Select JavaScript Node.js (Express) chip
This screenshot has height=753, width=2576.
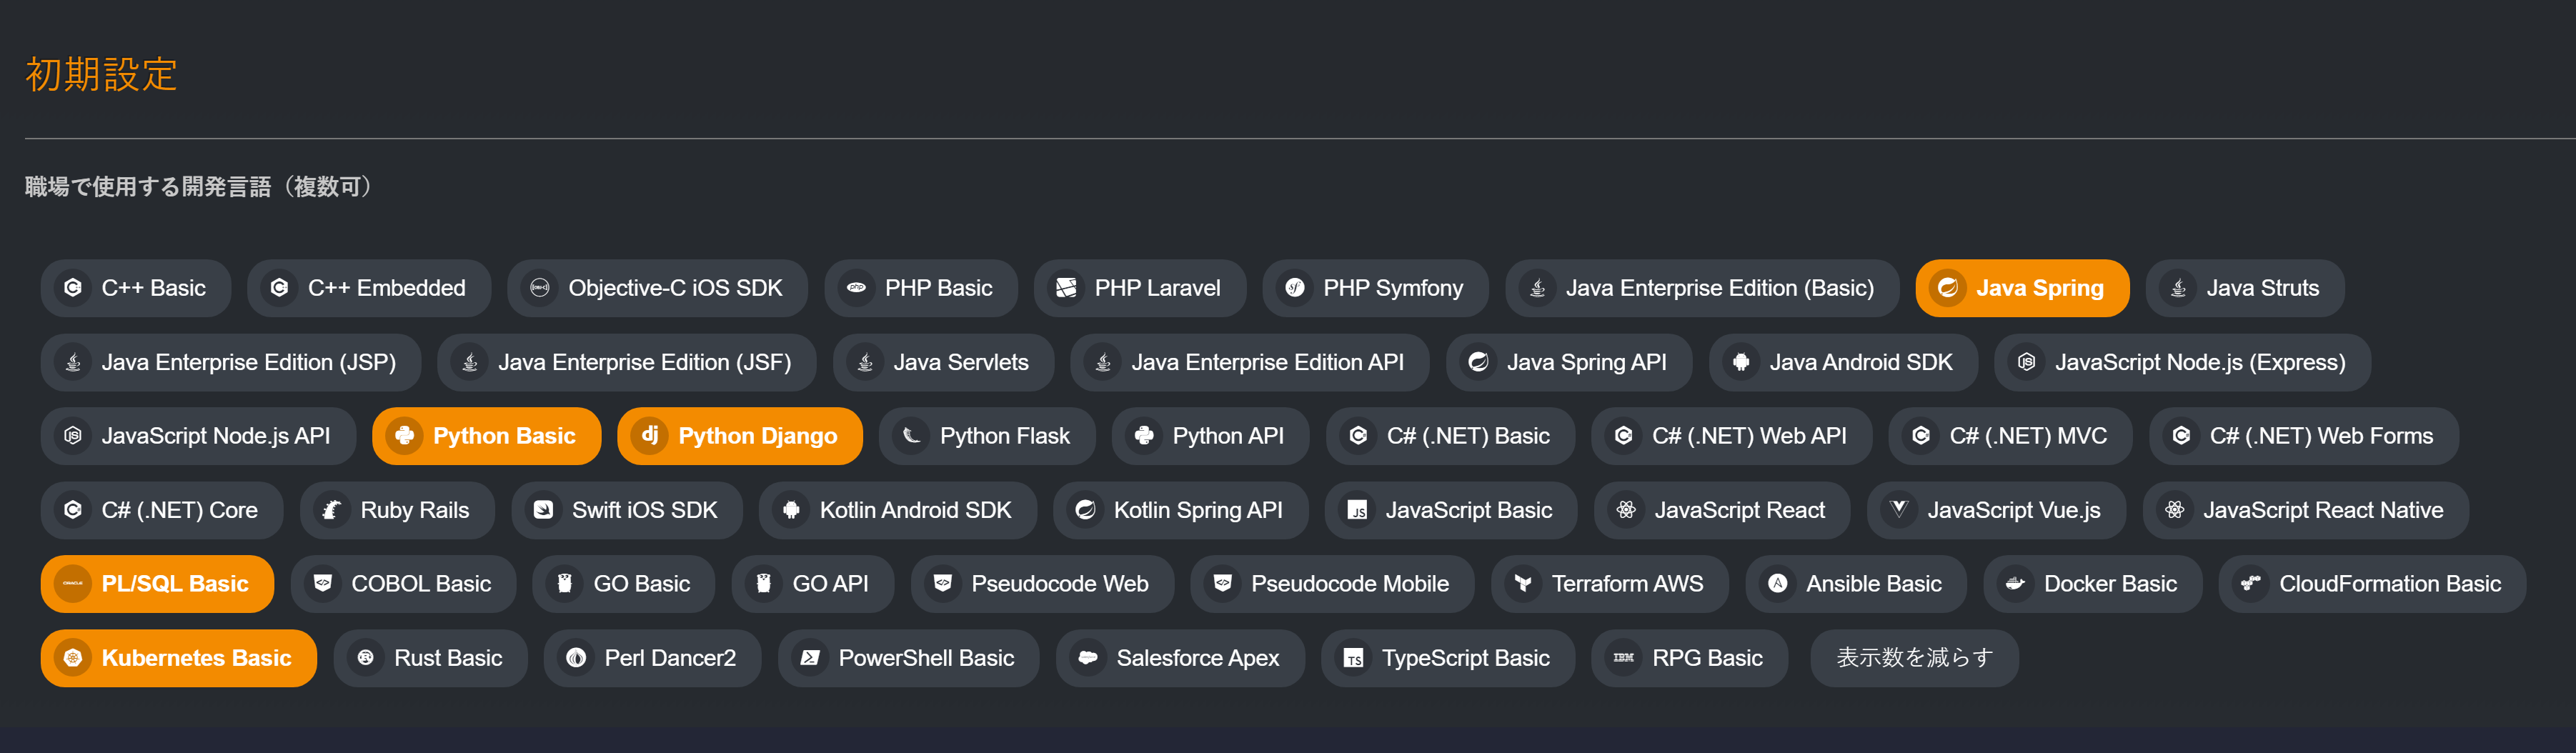pos(2181,362)
